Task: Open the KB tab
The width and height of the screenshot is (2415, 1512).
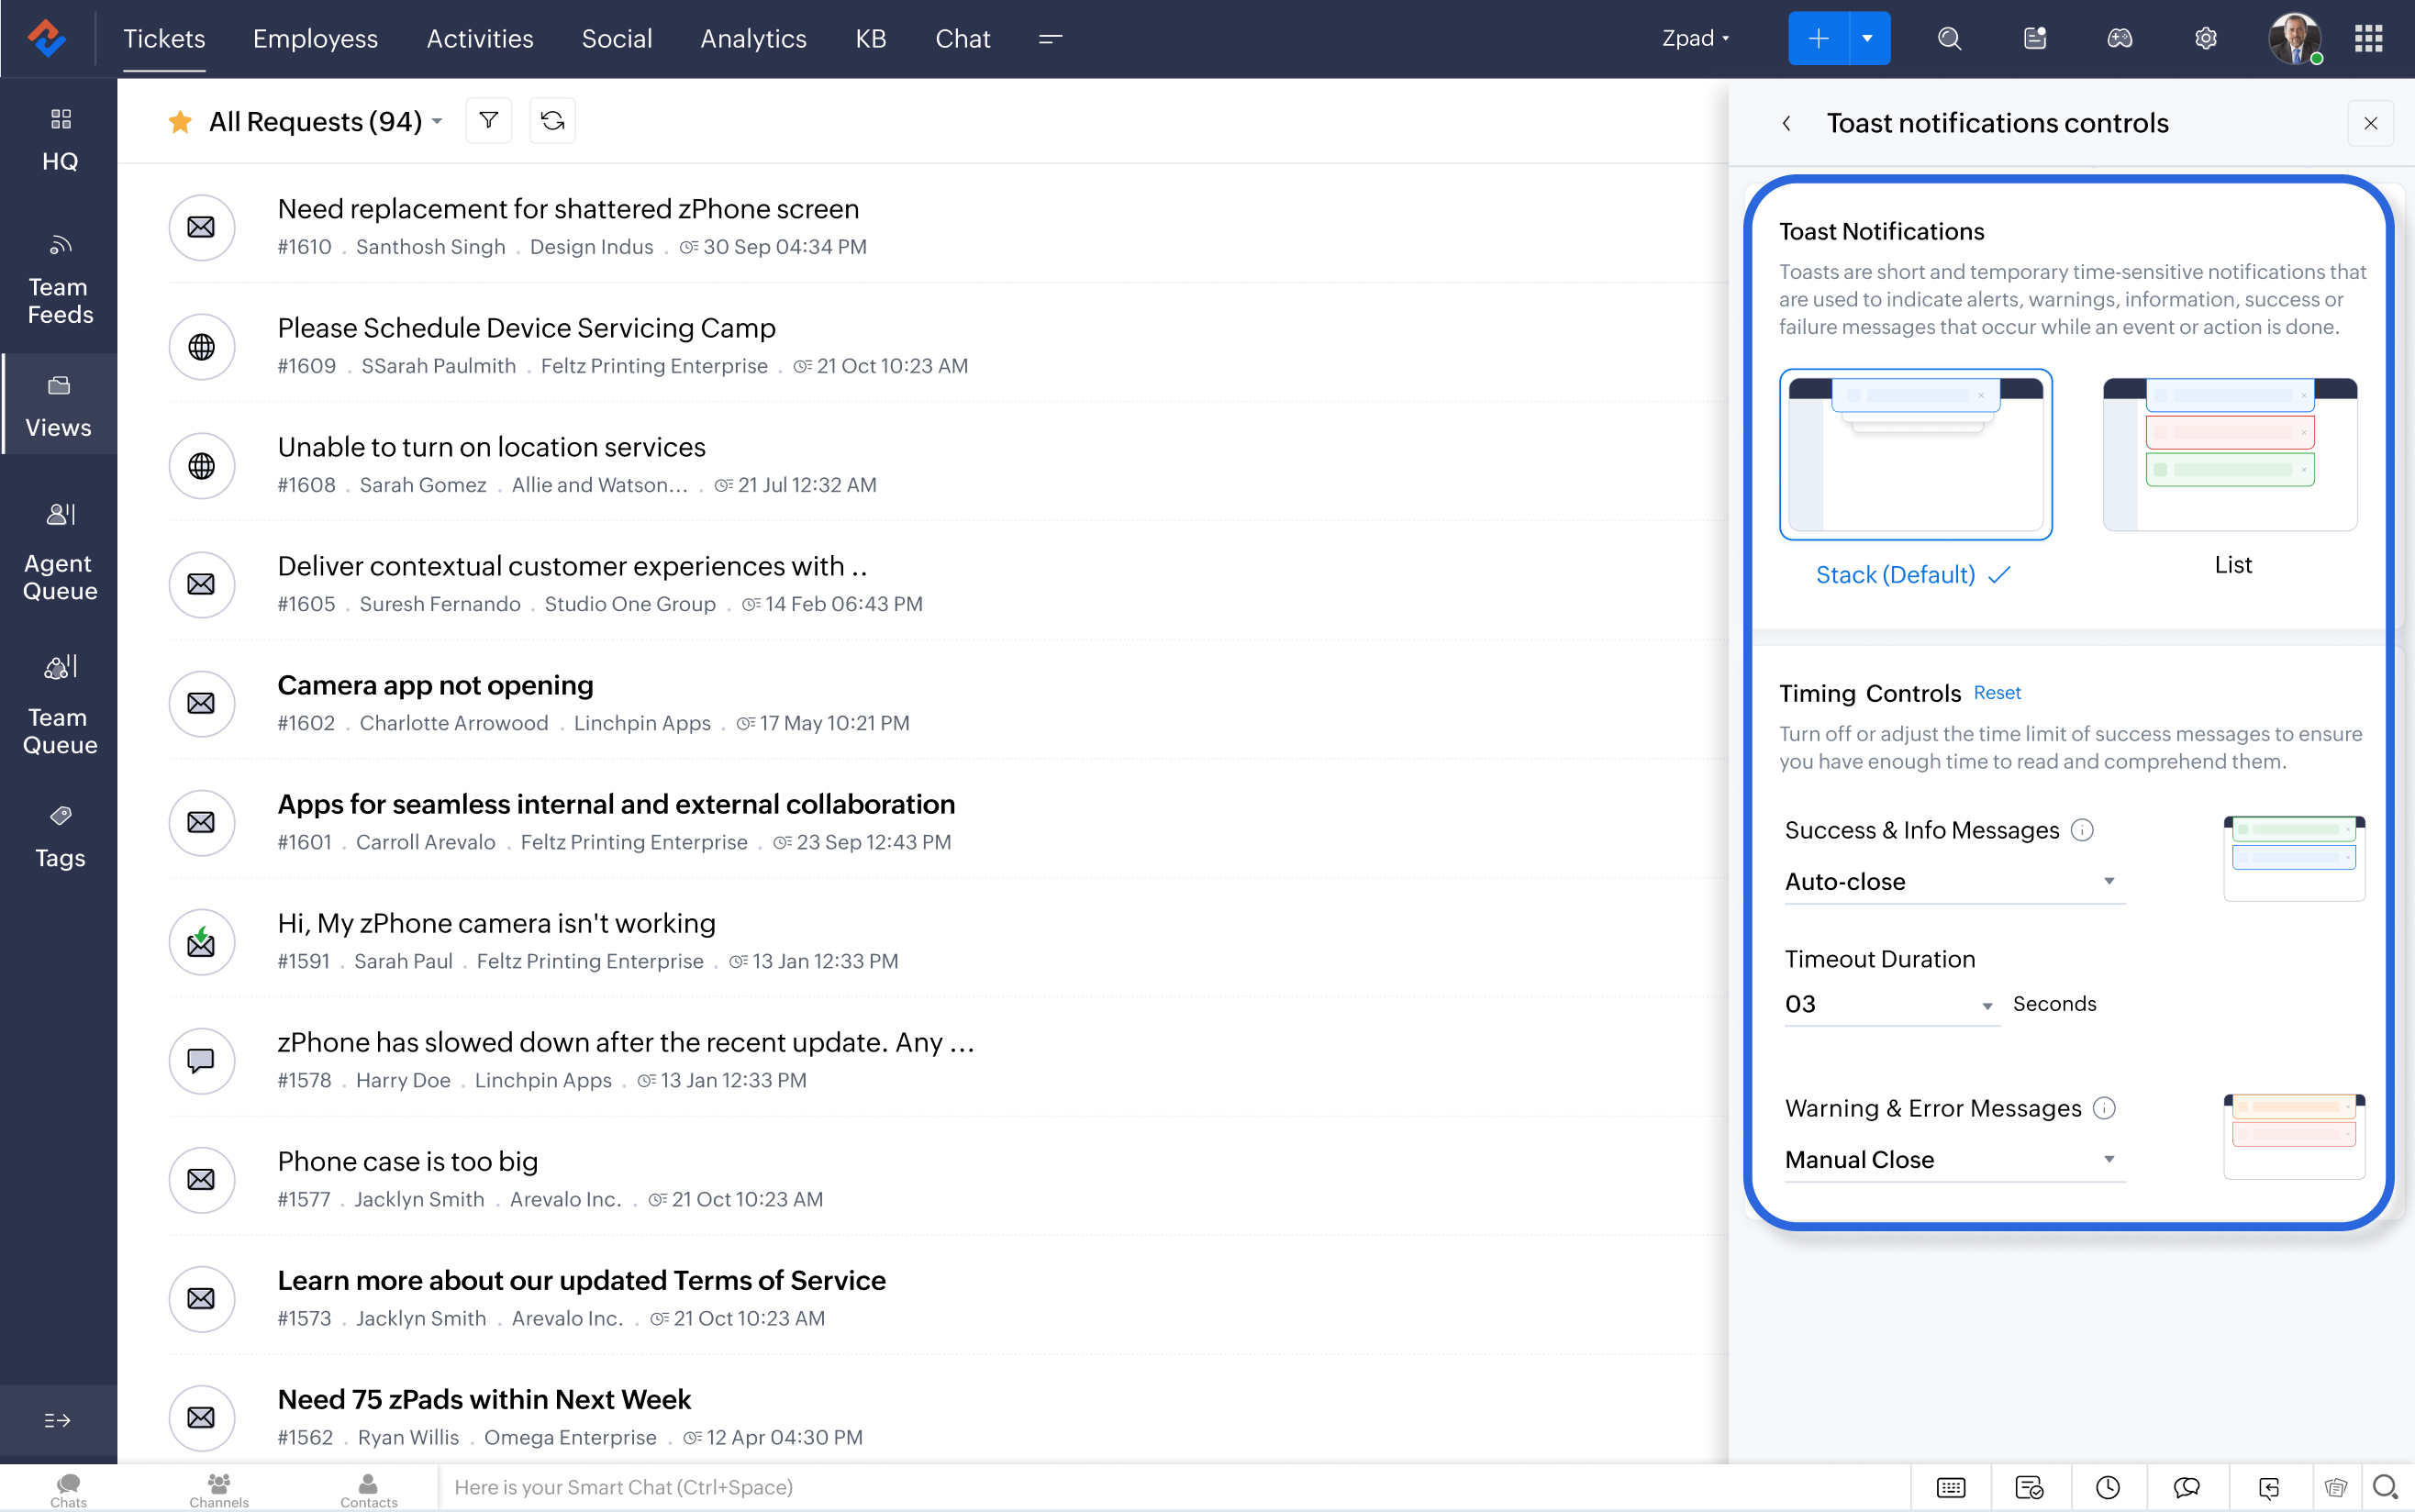Action: (x=870, y=39)
